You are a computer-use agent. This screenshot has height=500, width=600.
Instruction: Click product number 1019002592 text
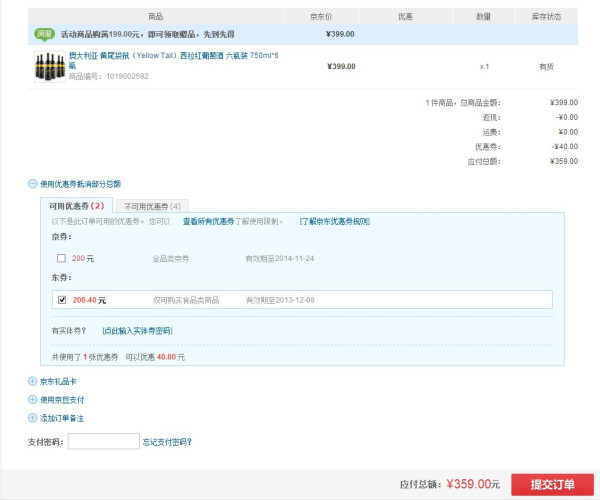point(127,76)
